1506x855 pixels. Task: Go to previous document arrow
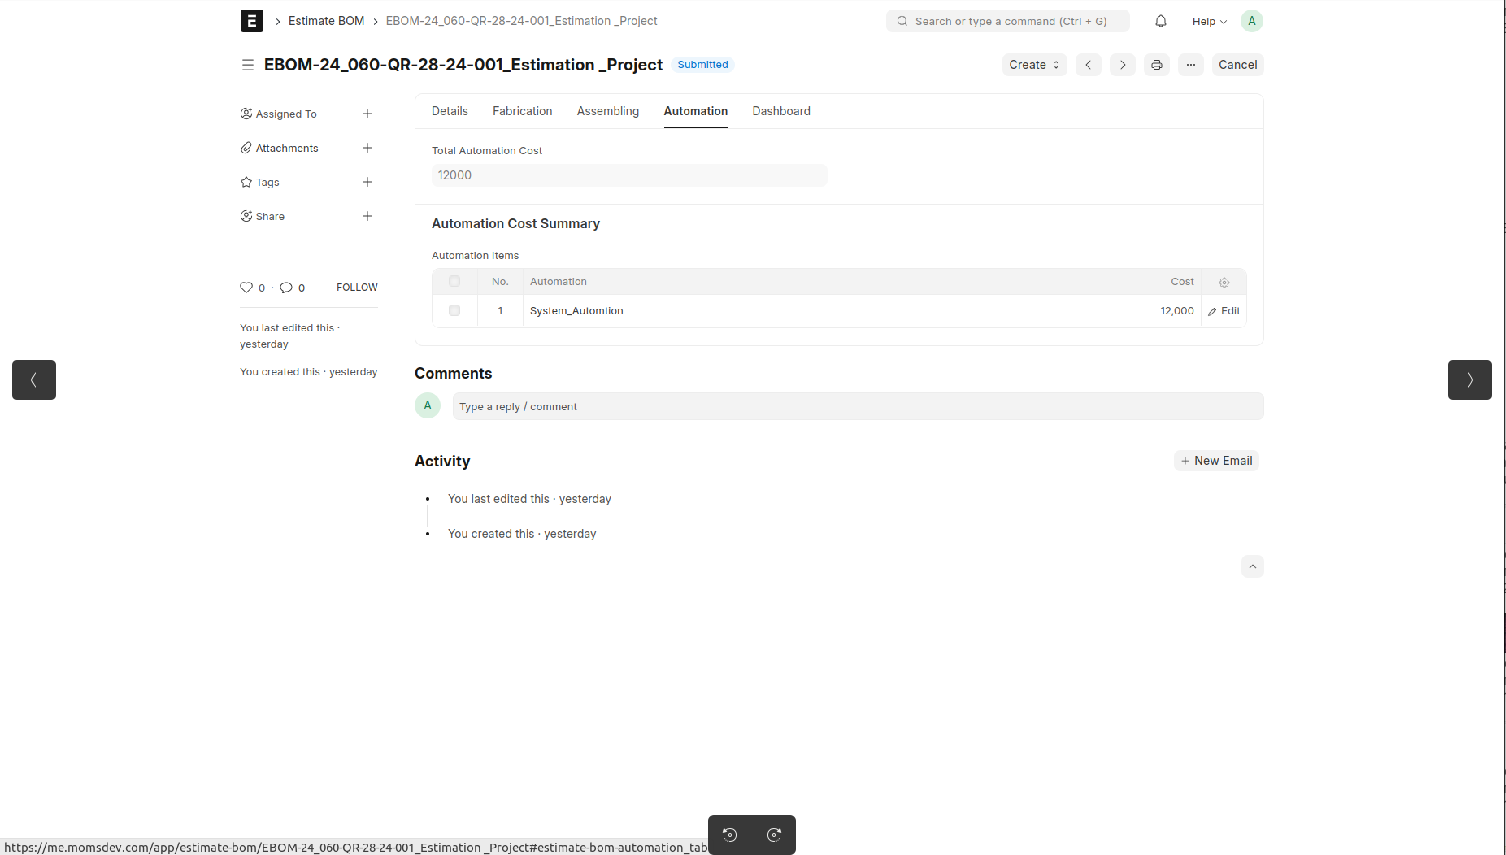coord(1089,65)
